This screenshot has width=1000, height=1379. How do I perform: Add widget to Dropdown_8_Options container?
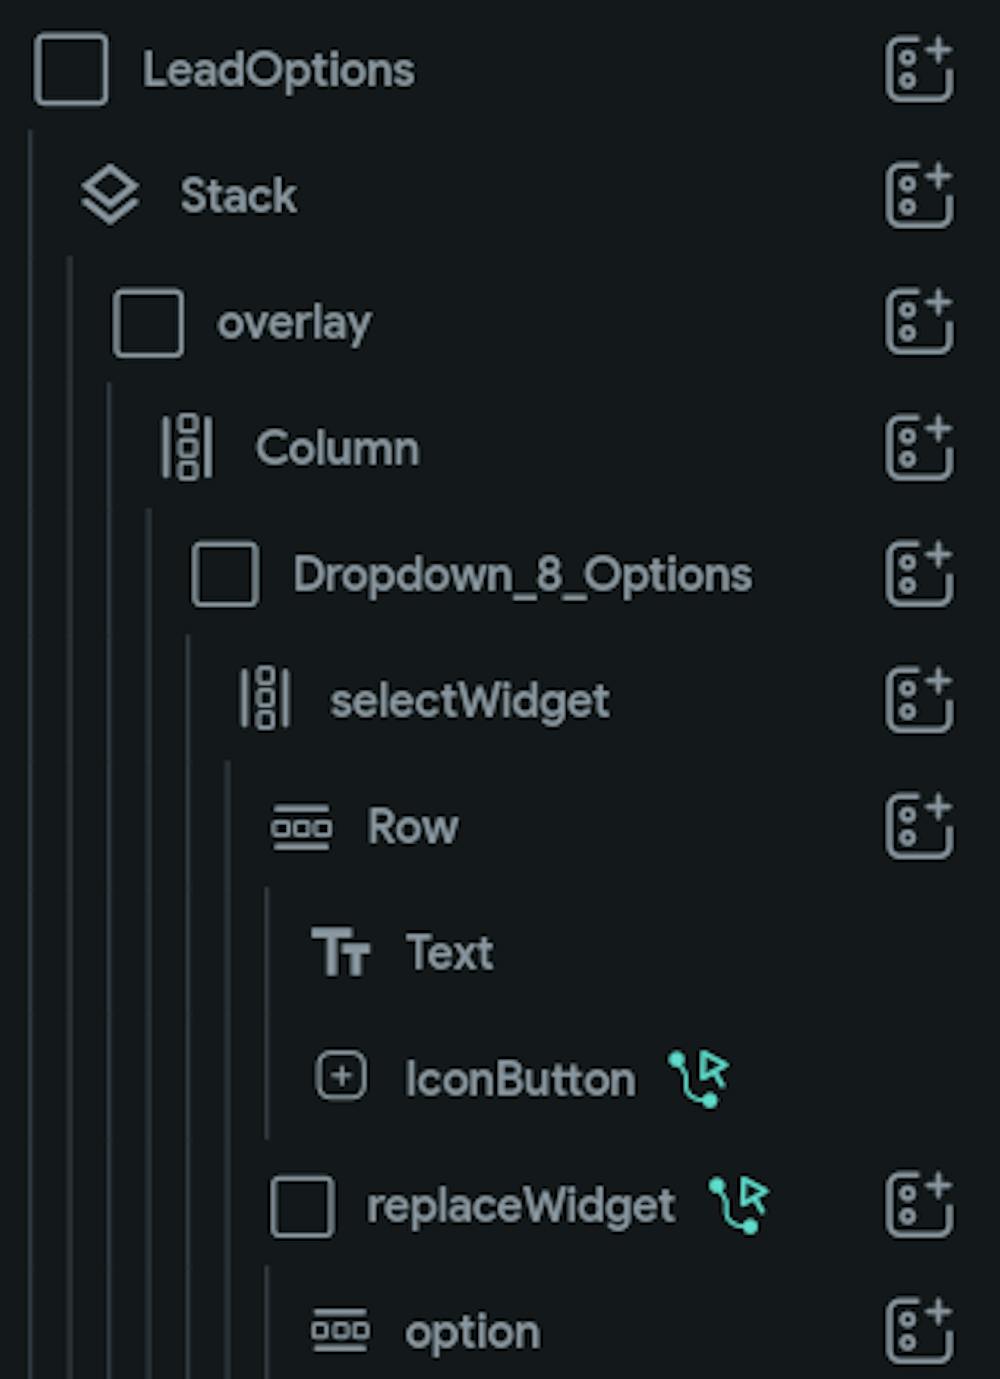click(x=918, y=573)
